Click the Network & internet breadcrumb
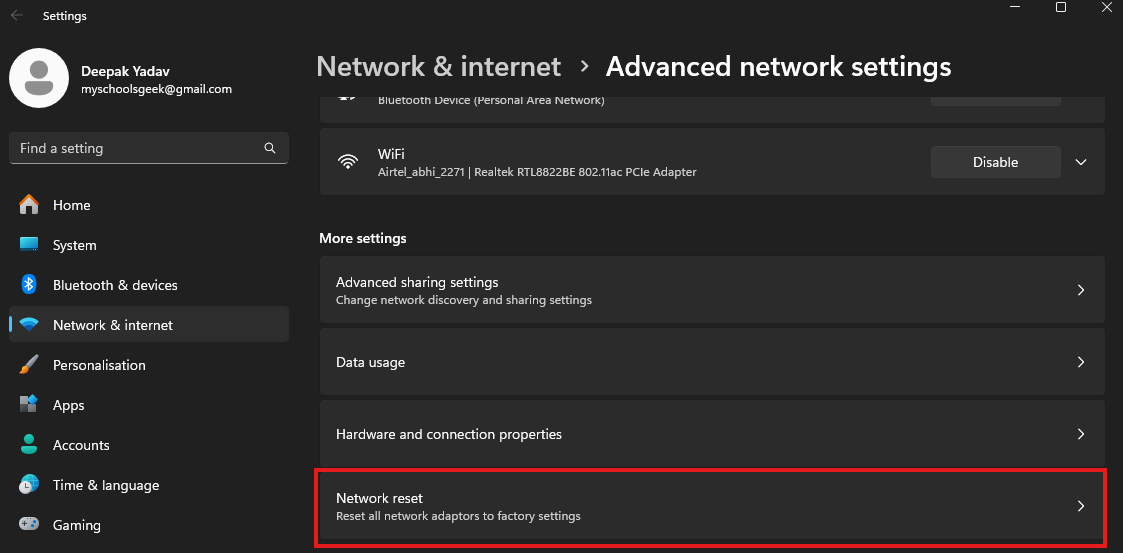Image resolution: width=1123 pixels, height=553 pixels. click(x=438, y=67)
